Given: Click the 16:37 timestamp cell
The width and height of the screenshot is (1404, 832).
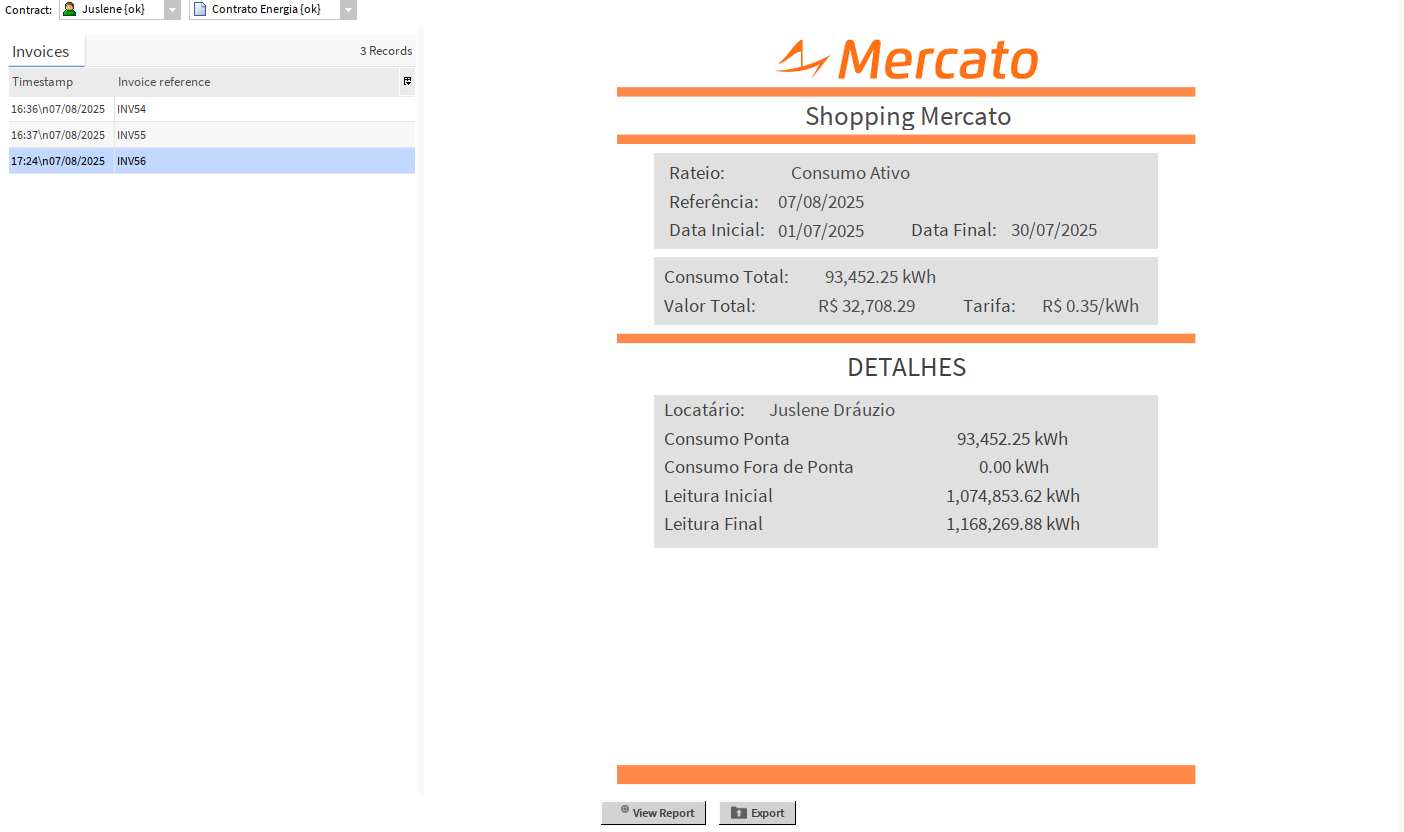Looking at the screenshot, I should tap(61, 135).
